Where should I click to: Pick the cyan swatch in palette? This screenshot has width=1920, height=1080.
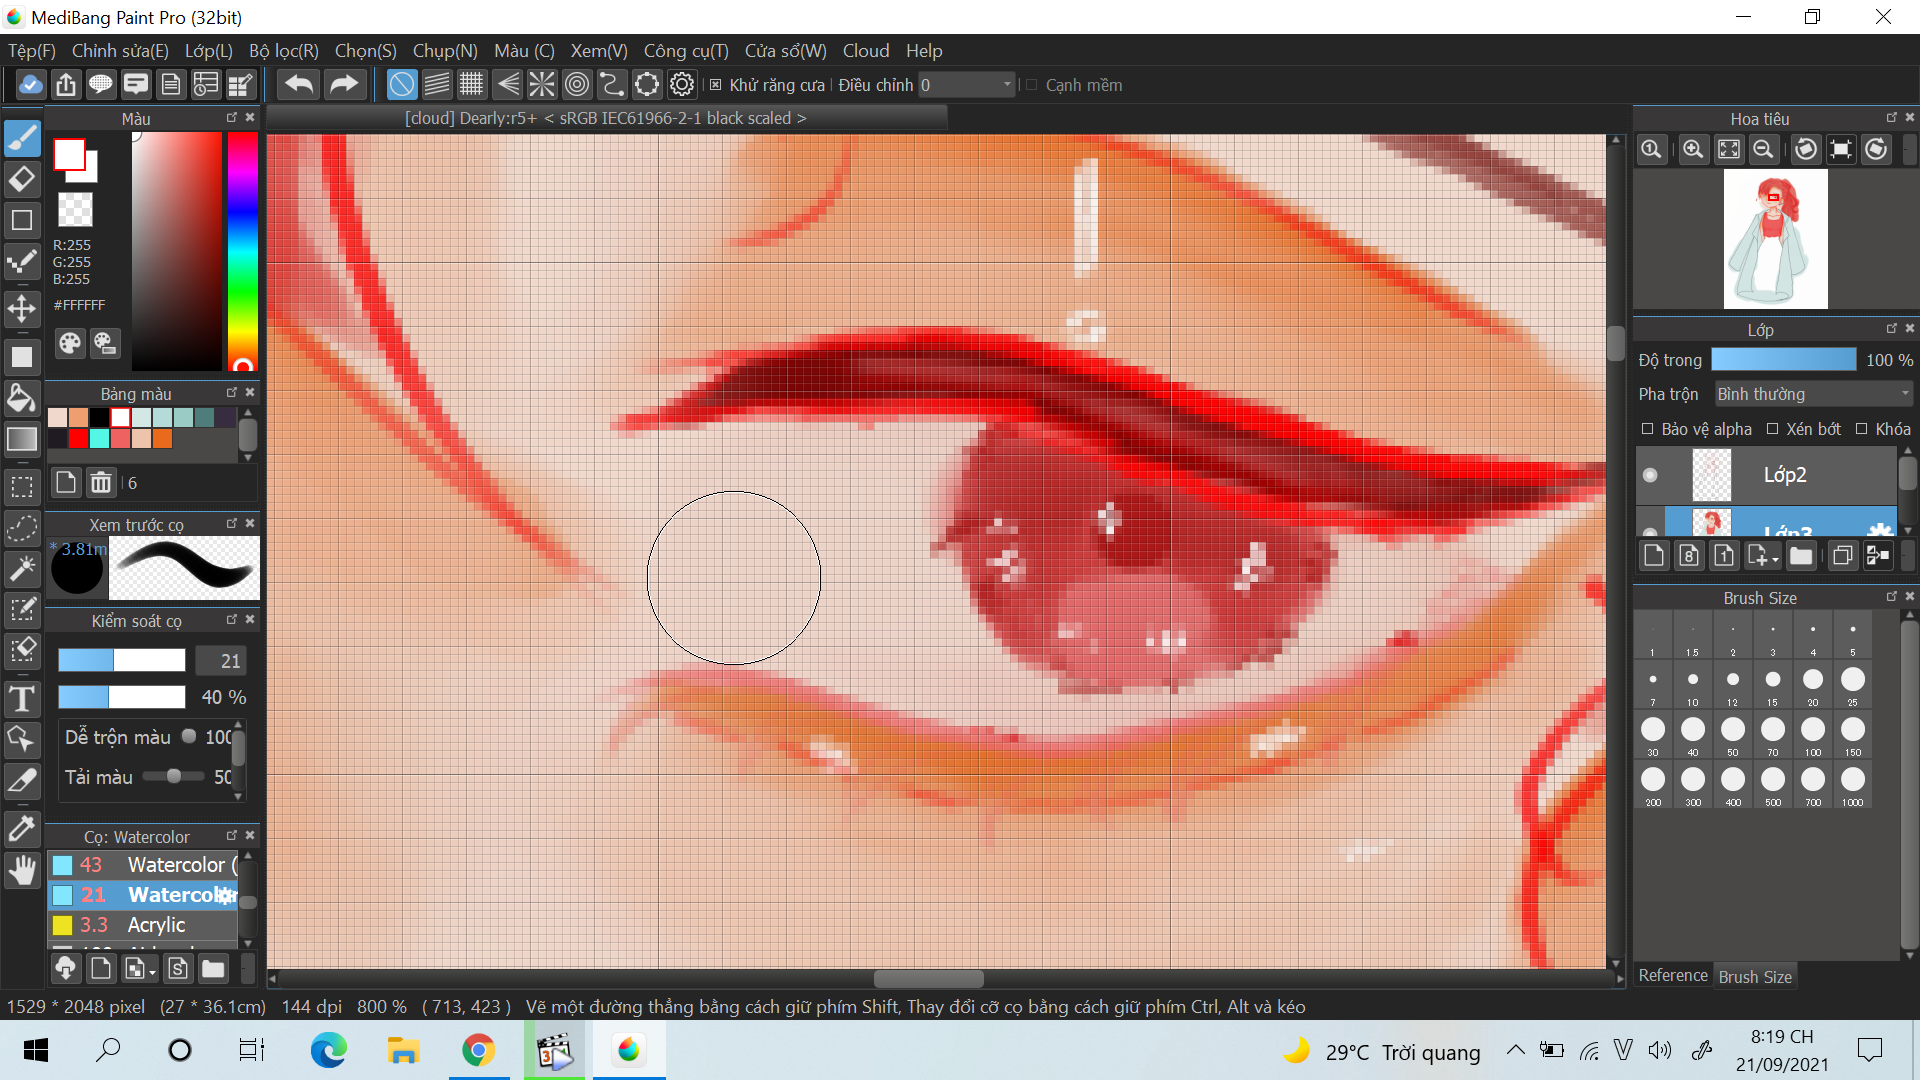[99, 438]
